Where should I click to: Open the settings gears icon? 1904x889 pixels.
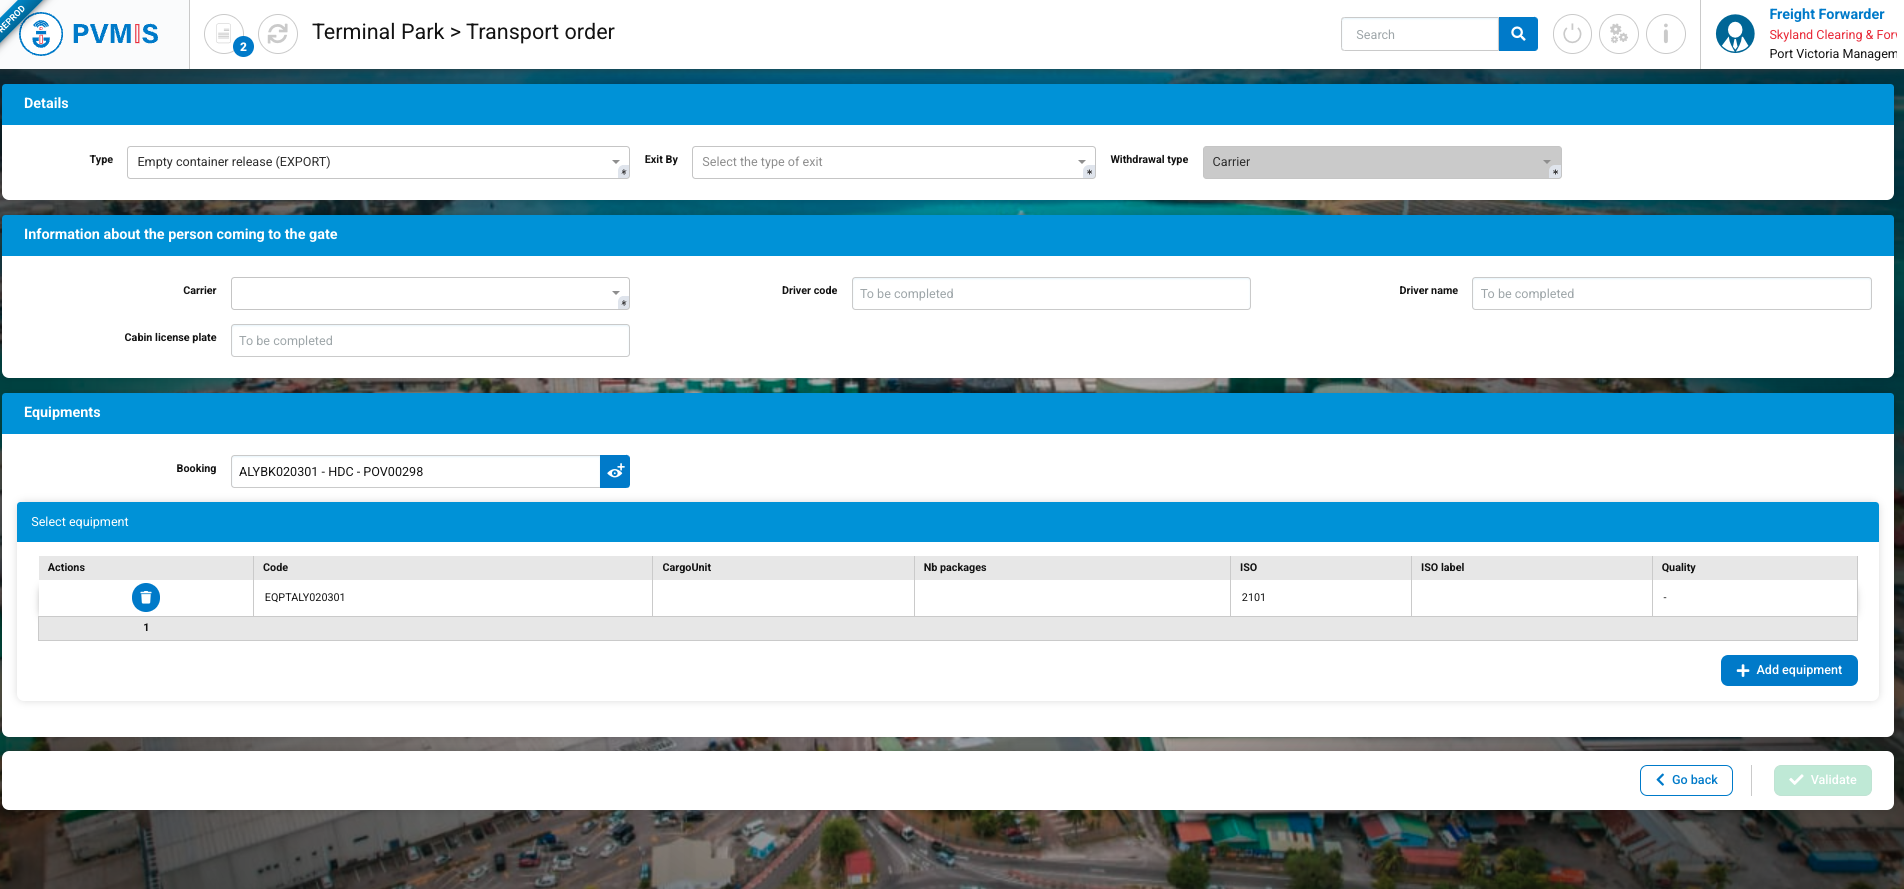[1619, 34]
